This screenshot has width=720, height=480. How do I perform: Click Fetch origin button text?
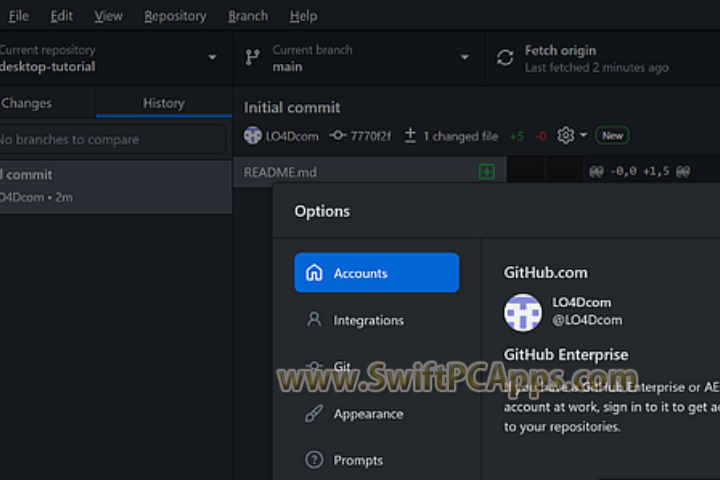click(560, 51)
